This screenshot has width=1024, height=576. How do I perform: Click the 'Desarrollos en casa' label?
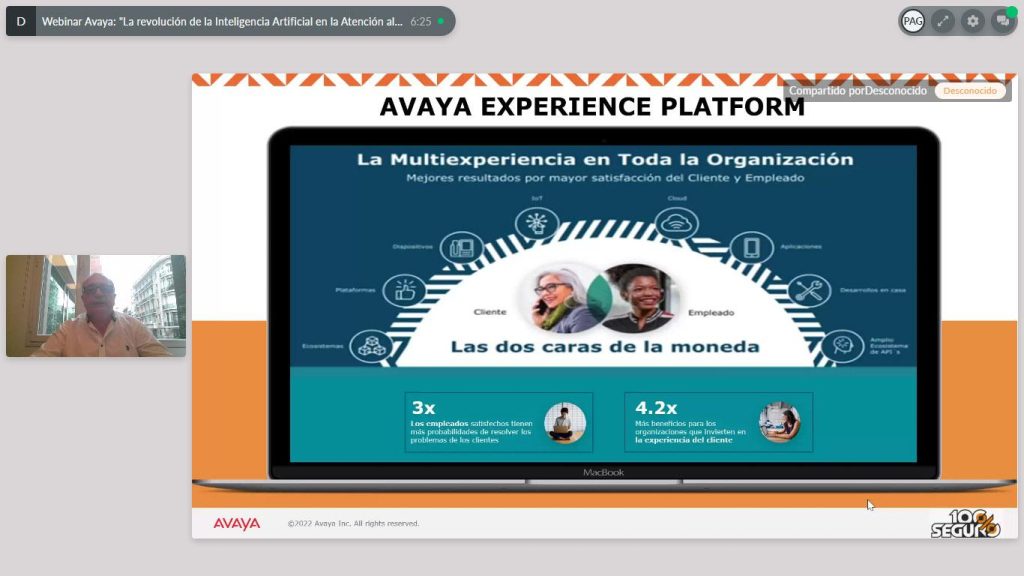(872, 290)
